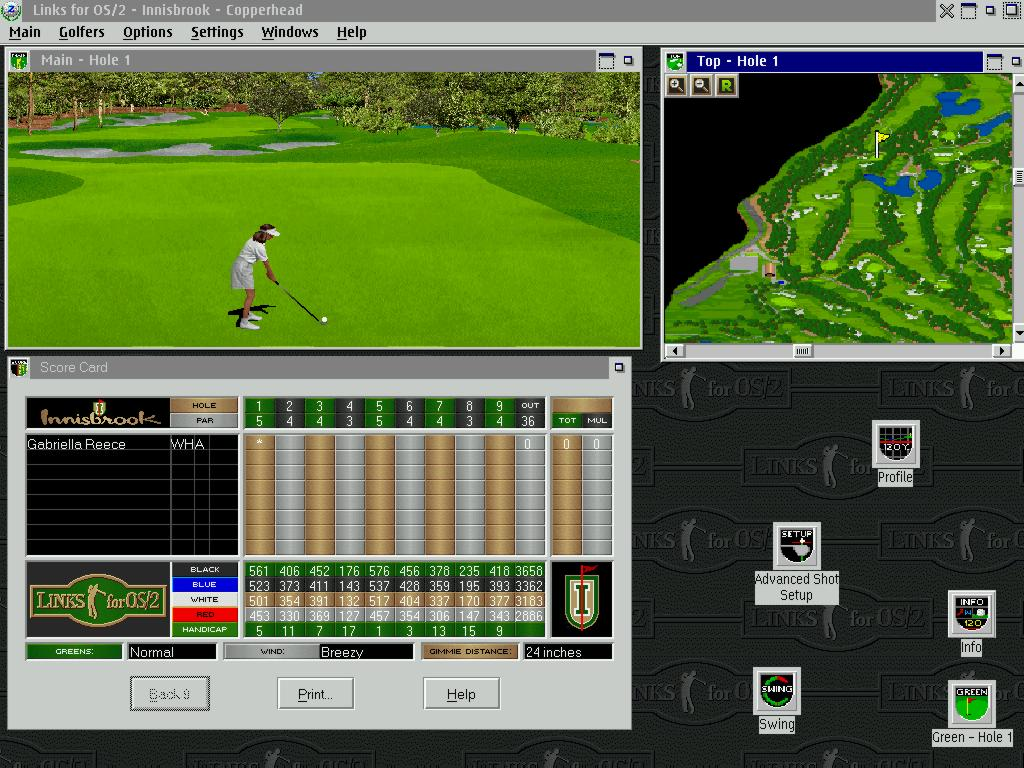The width and height of the screenshot is (1024, 768).
Task: Click the Back 9 button
Action: tap(170, 694)
